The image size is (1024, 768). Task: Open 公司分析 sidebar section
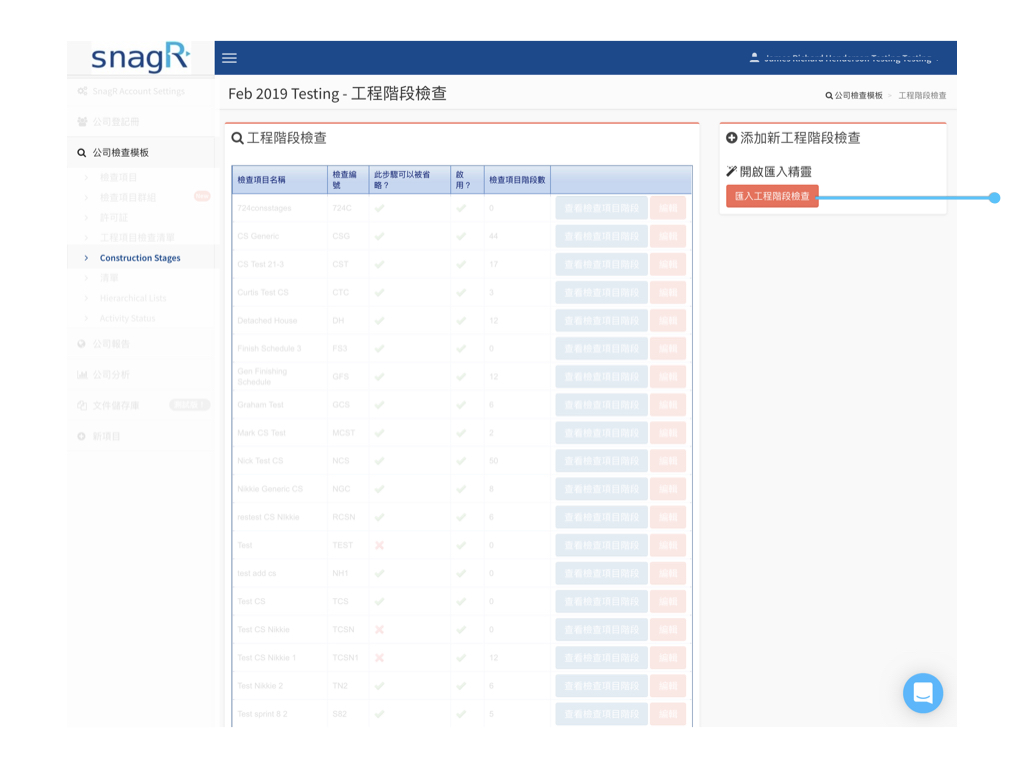pos(141,374)
